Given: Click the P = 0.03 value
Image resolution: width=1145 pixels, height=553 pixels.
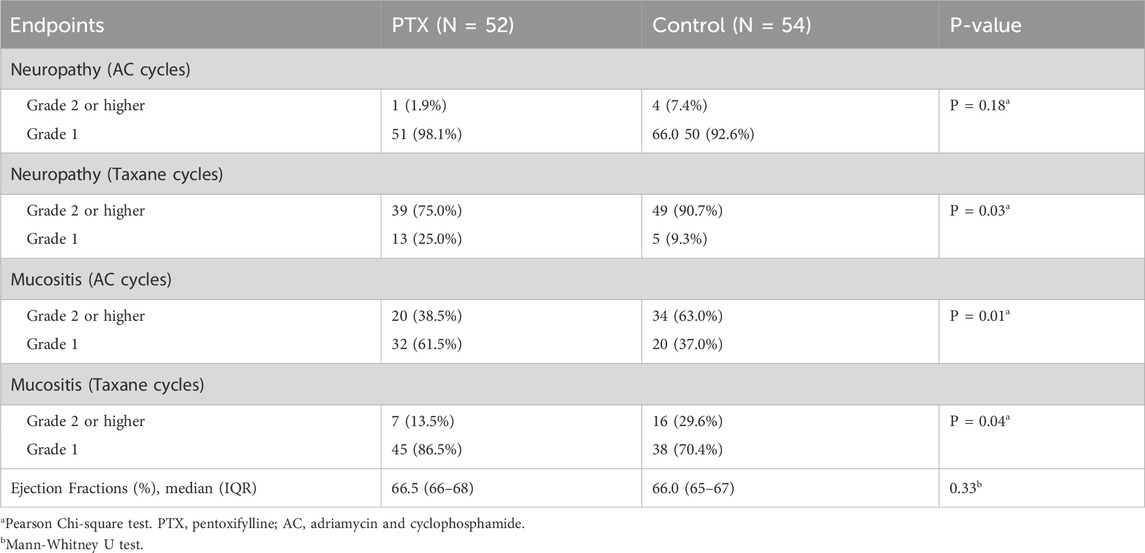Looking at the screenshot, I should [985, 211].
